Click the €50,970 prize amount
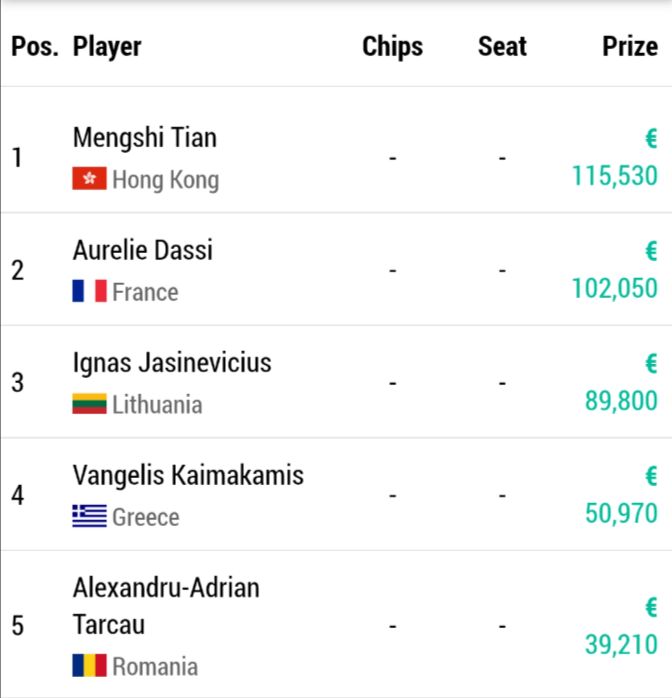Viewport: 672px width, 698px height. click(x=621, y=514)
